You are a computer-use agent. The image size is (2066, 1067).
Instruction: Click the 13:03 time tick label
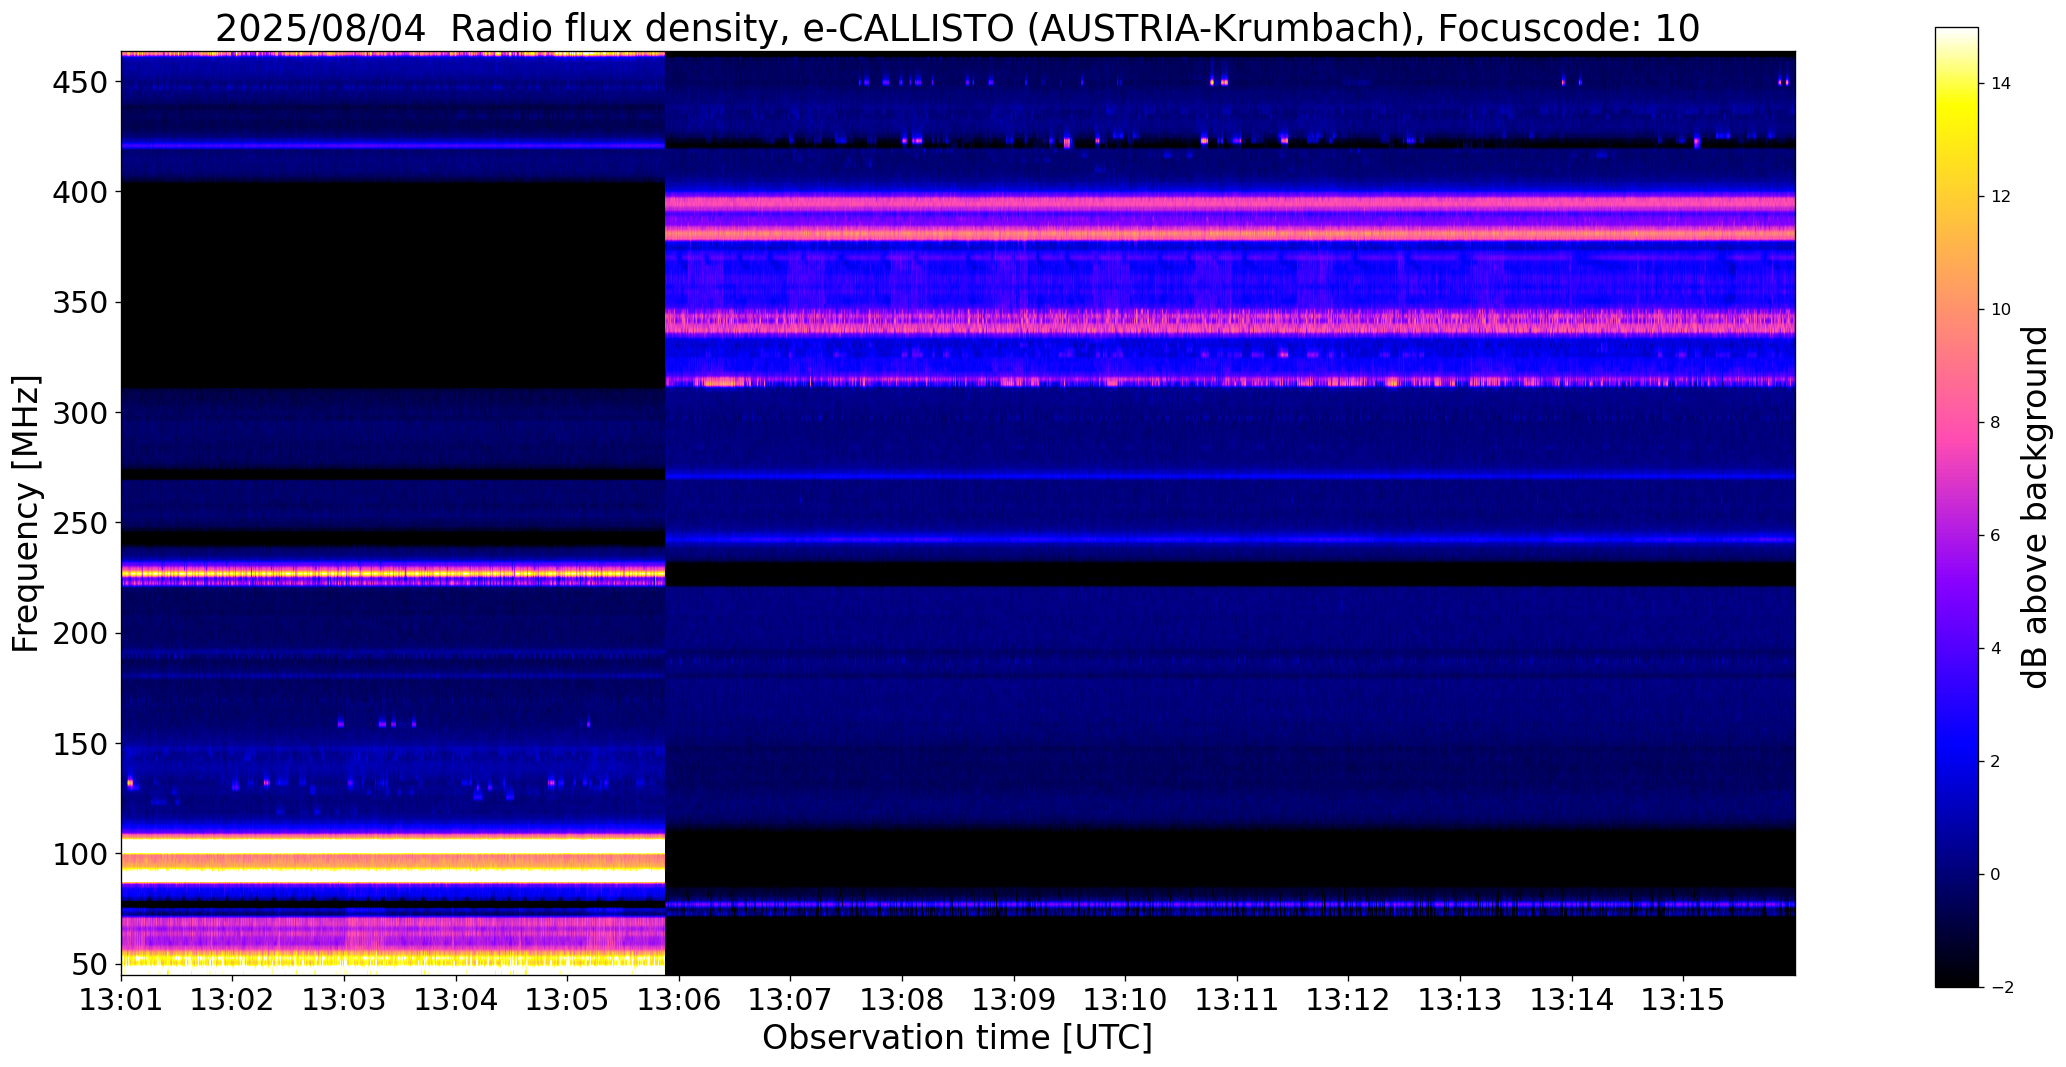pos(345,999)
